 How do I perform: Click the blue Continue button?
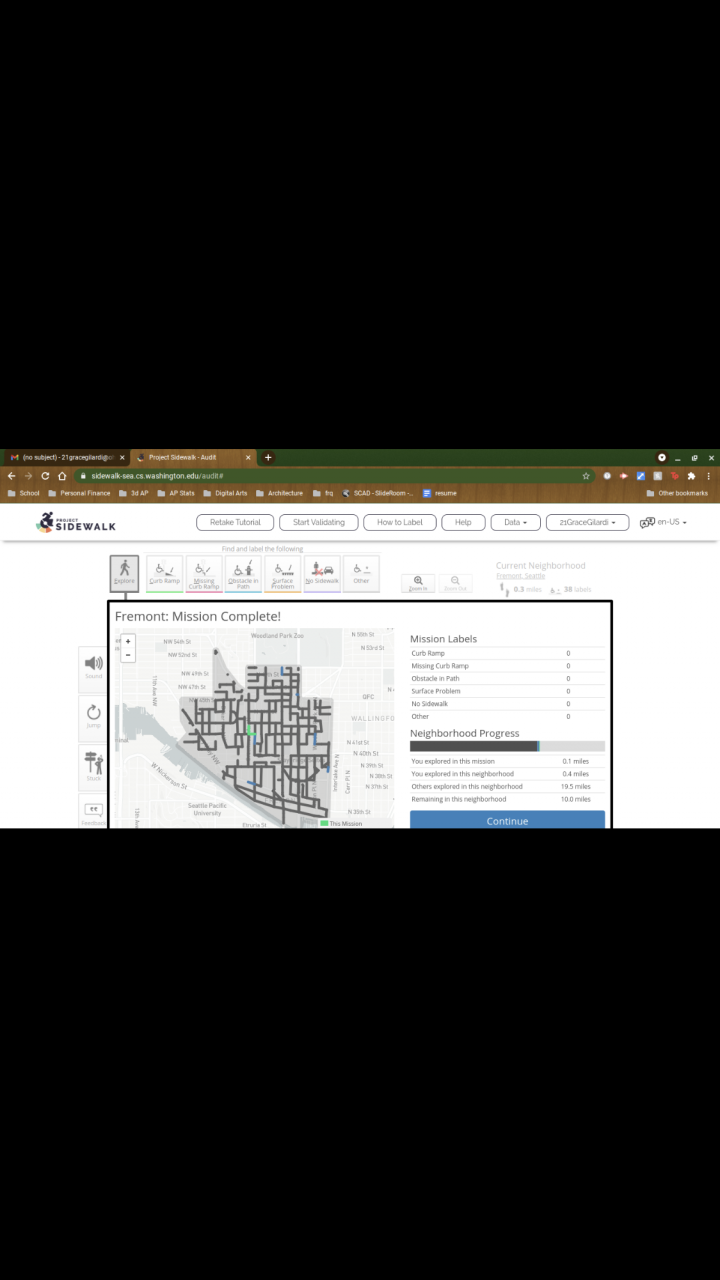coord(507,820)
